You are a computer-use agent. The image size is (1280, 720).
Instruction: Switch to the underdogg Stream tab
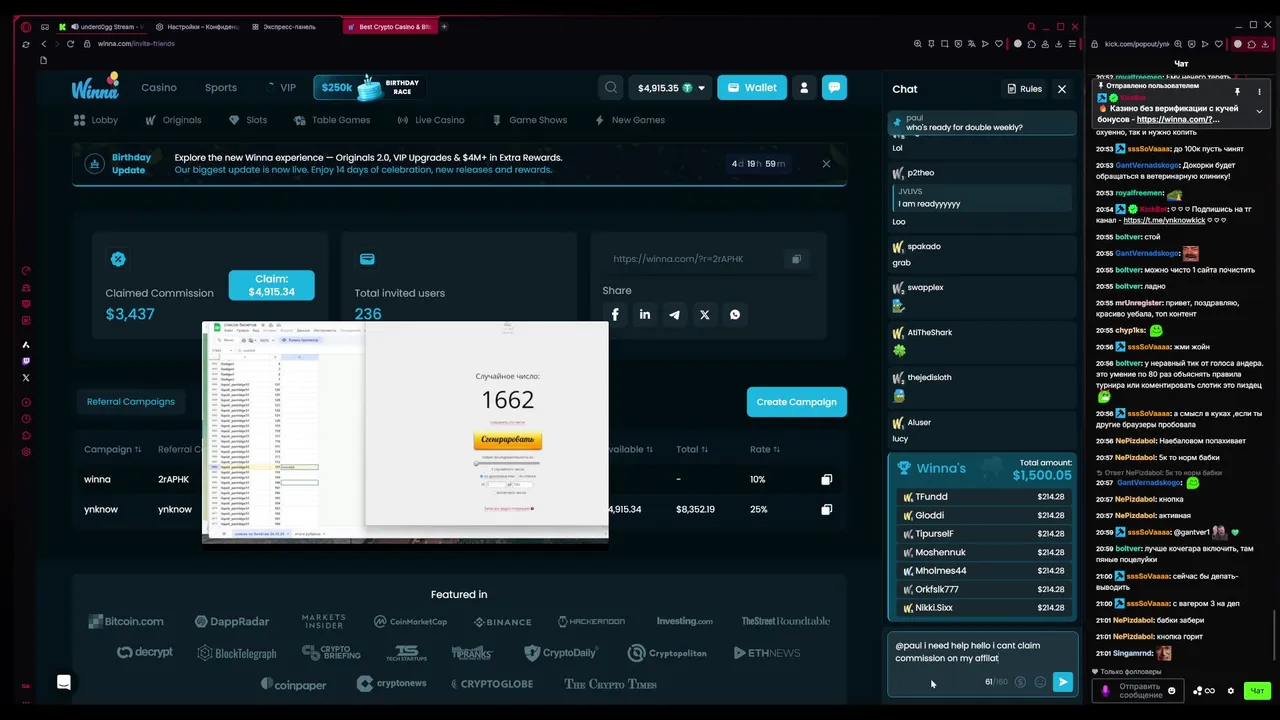(x=102, y=27)
